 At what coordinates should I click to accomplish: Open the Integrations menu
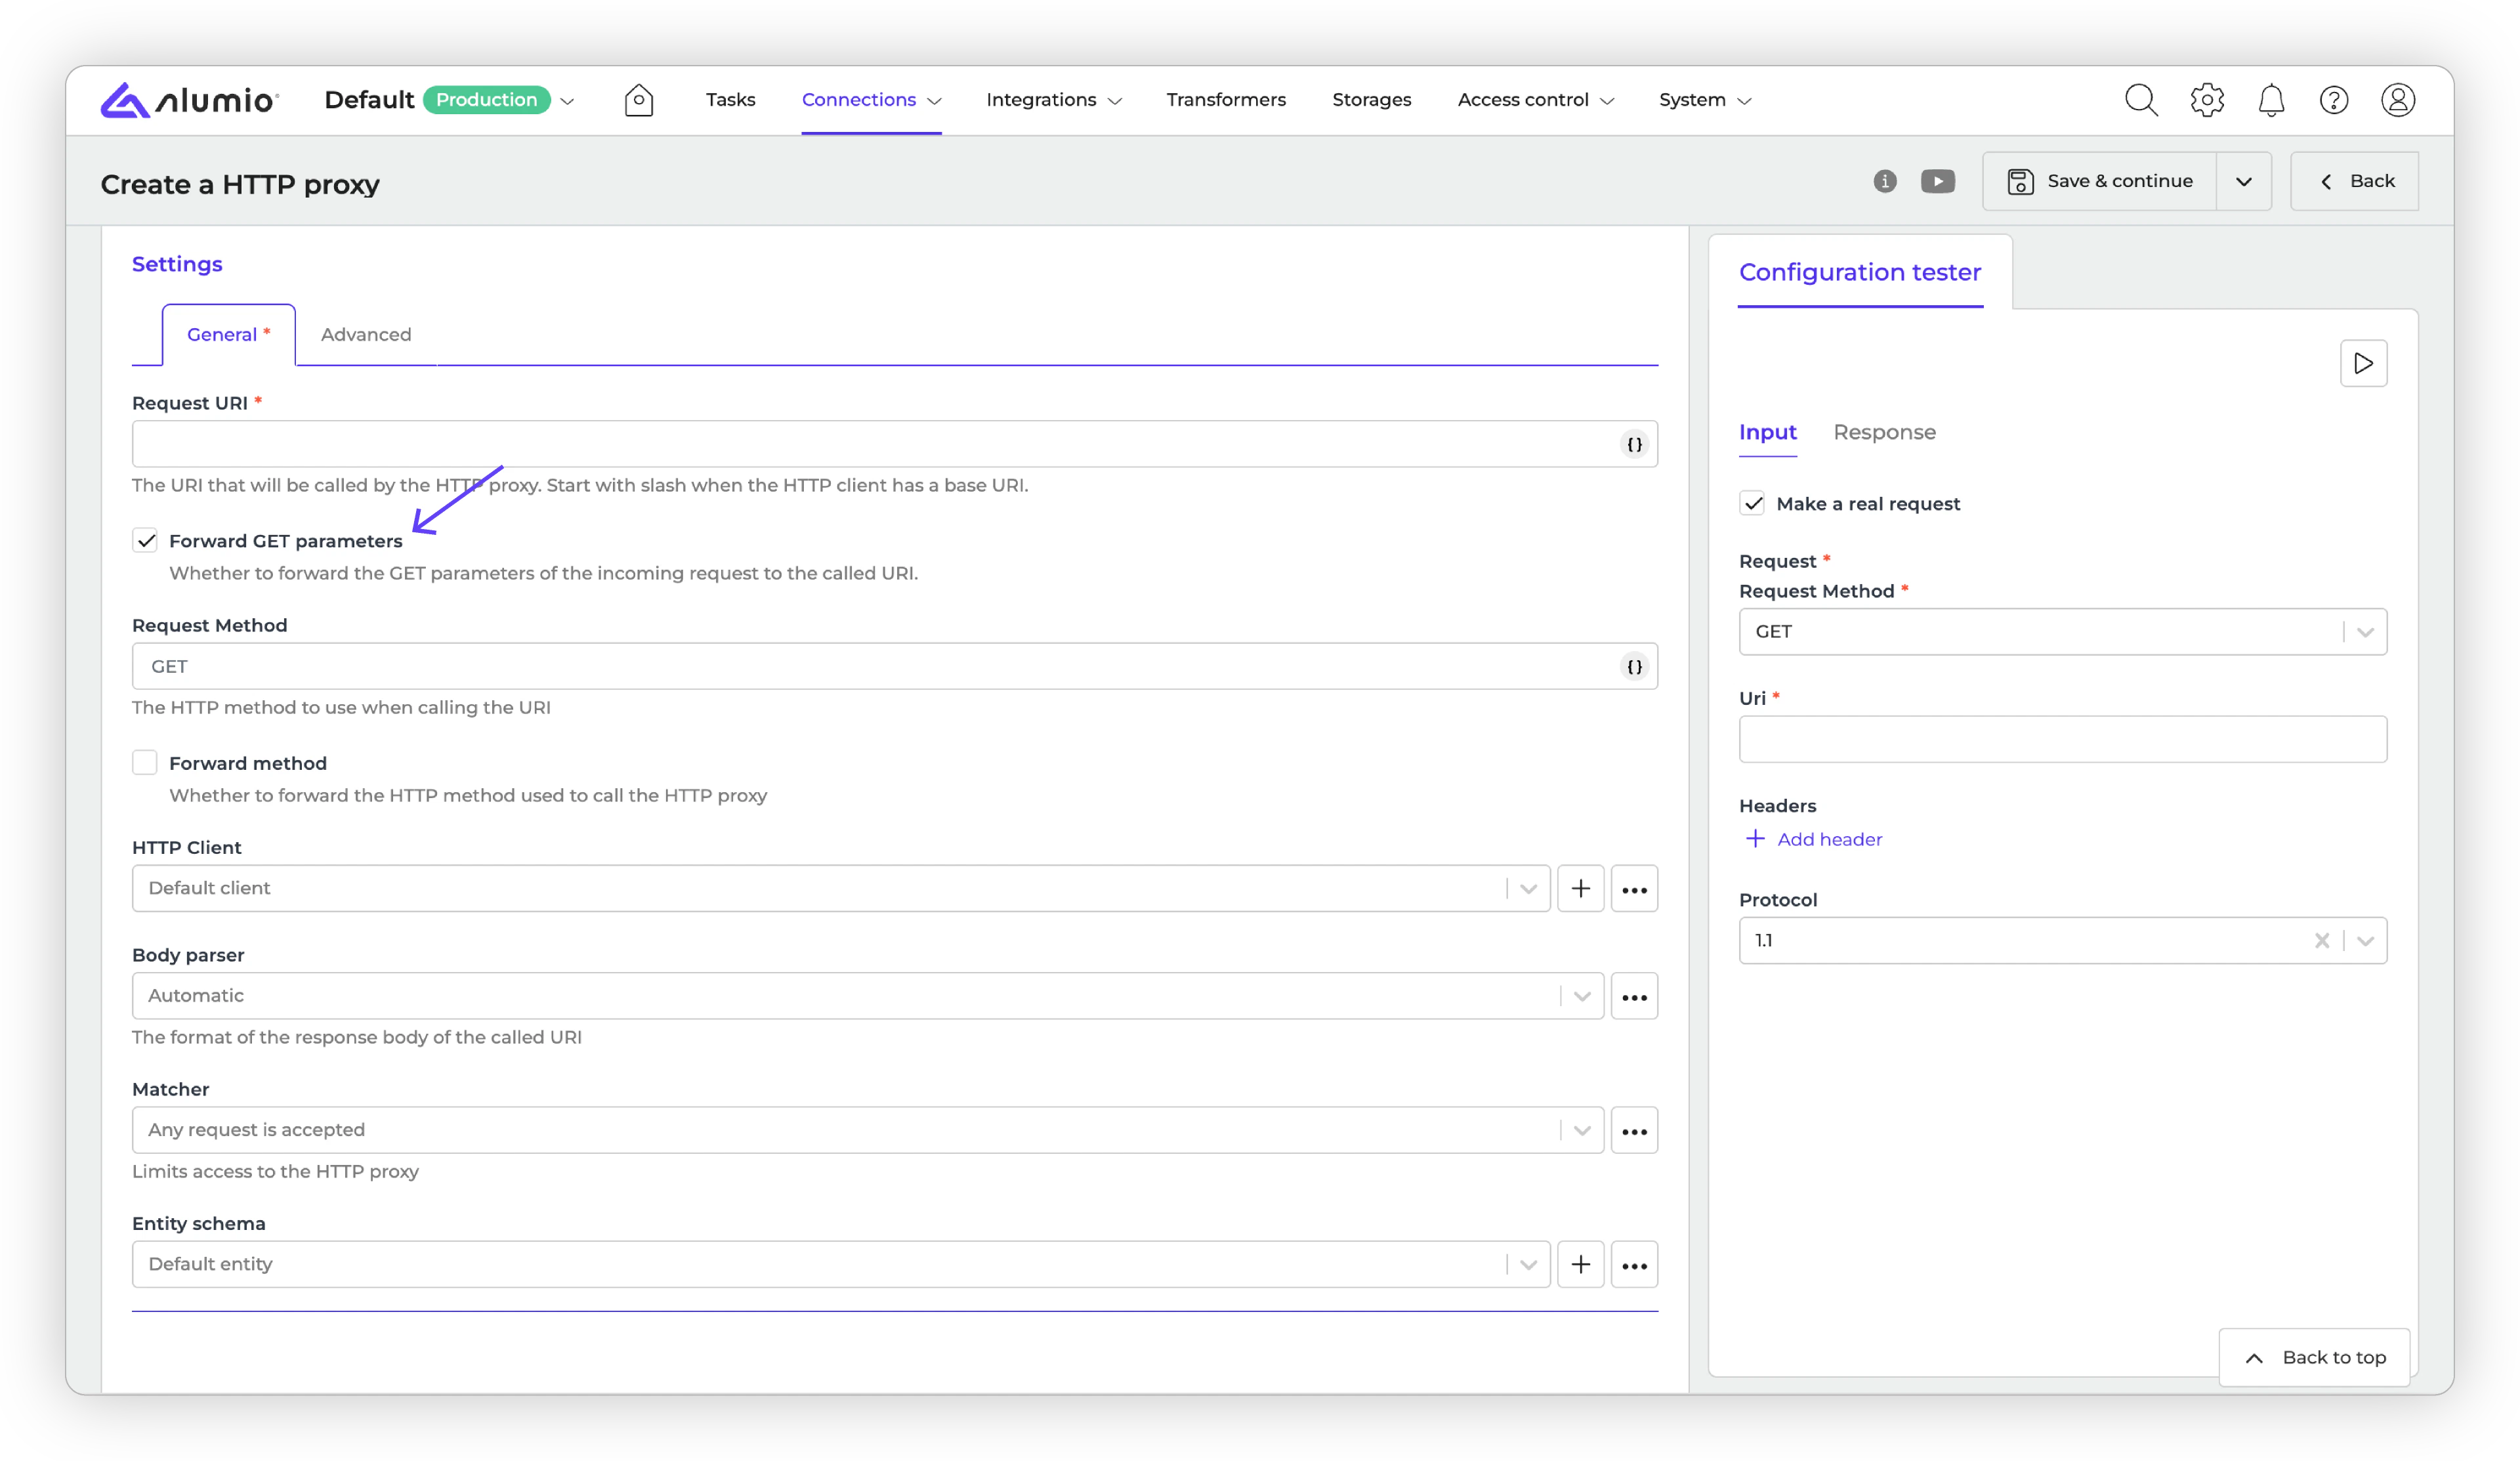point(1053,100)
